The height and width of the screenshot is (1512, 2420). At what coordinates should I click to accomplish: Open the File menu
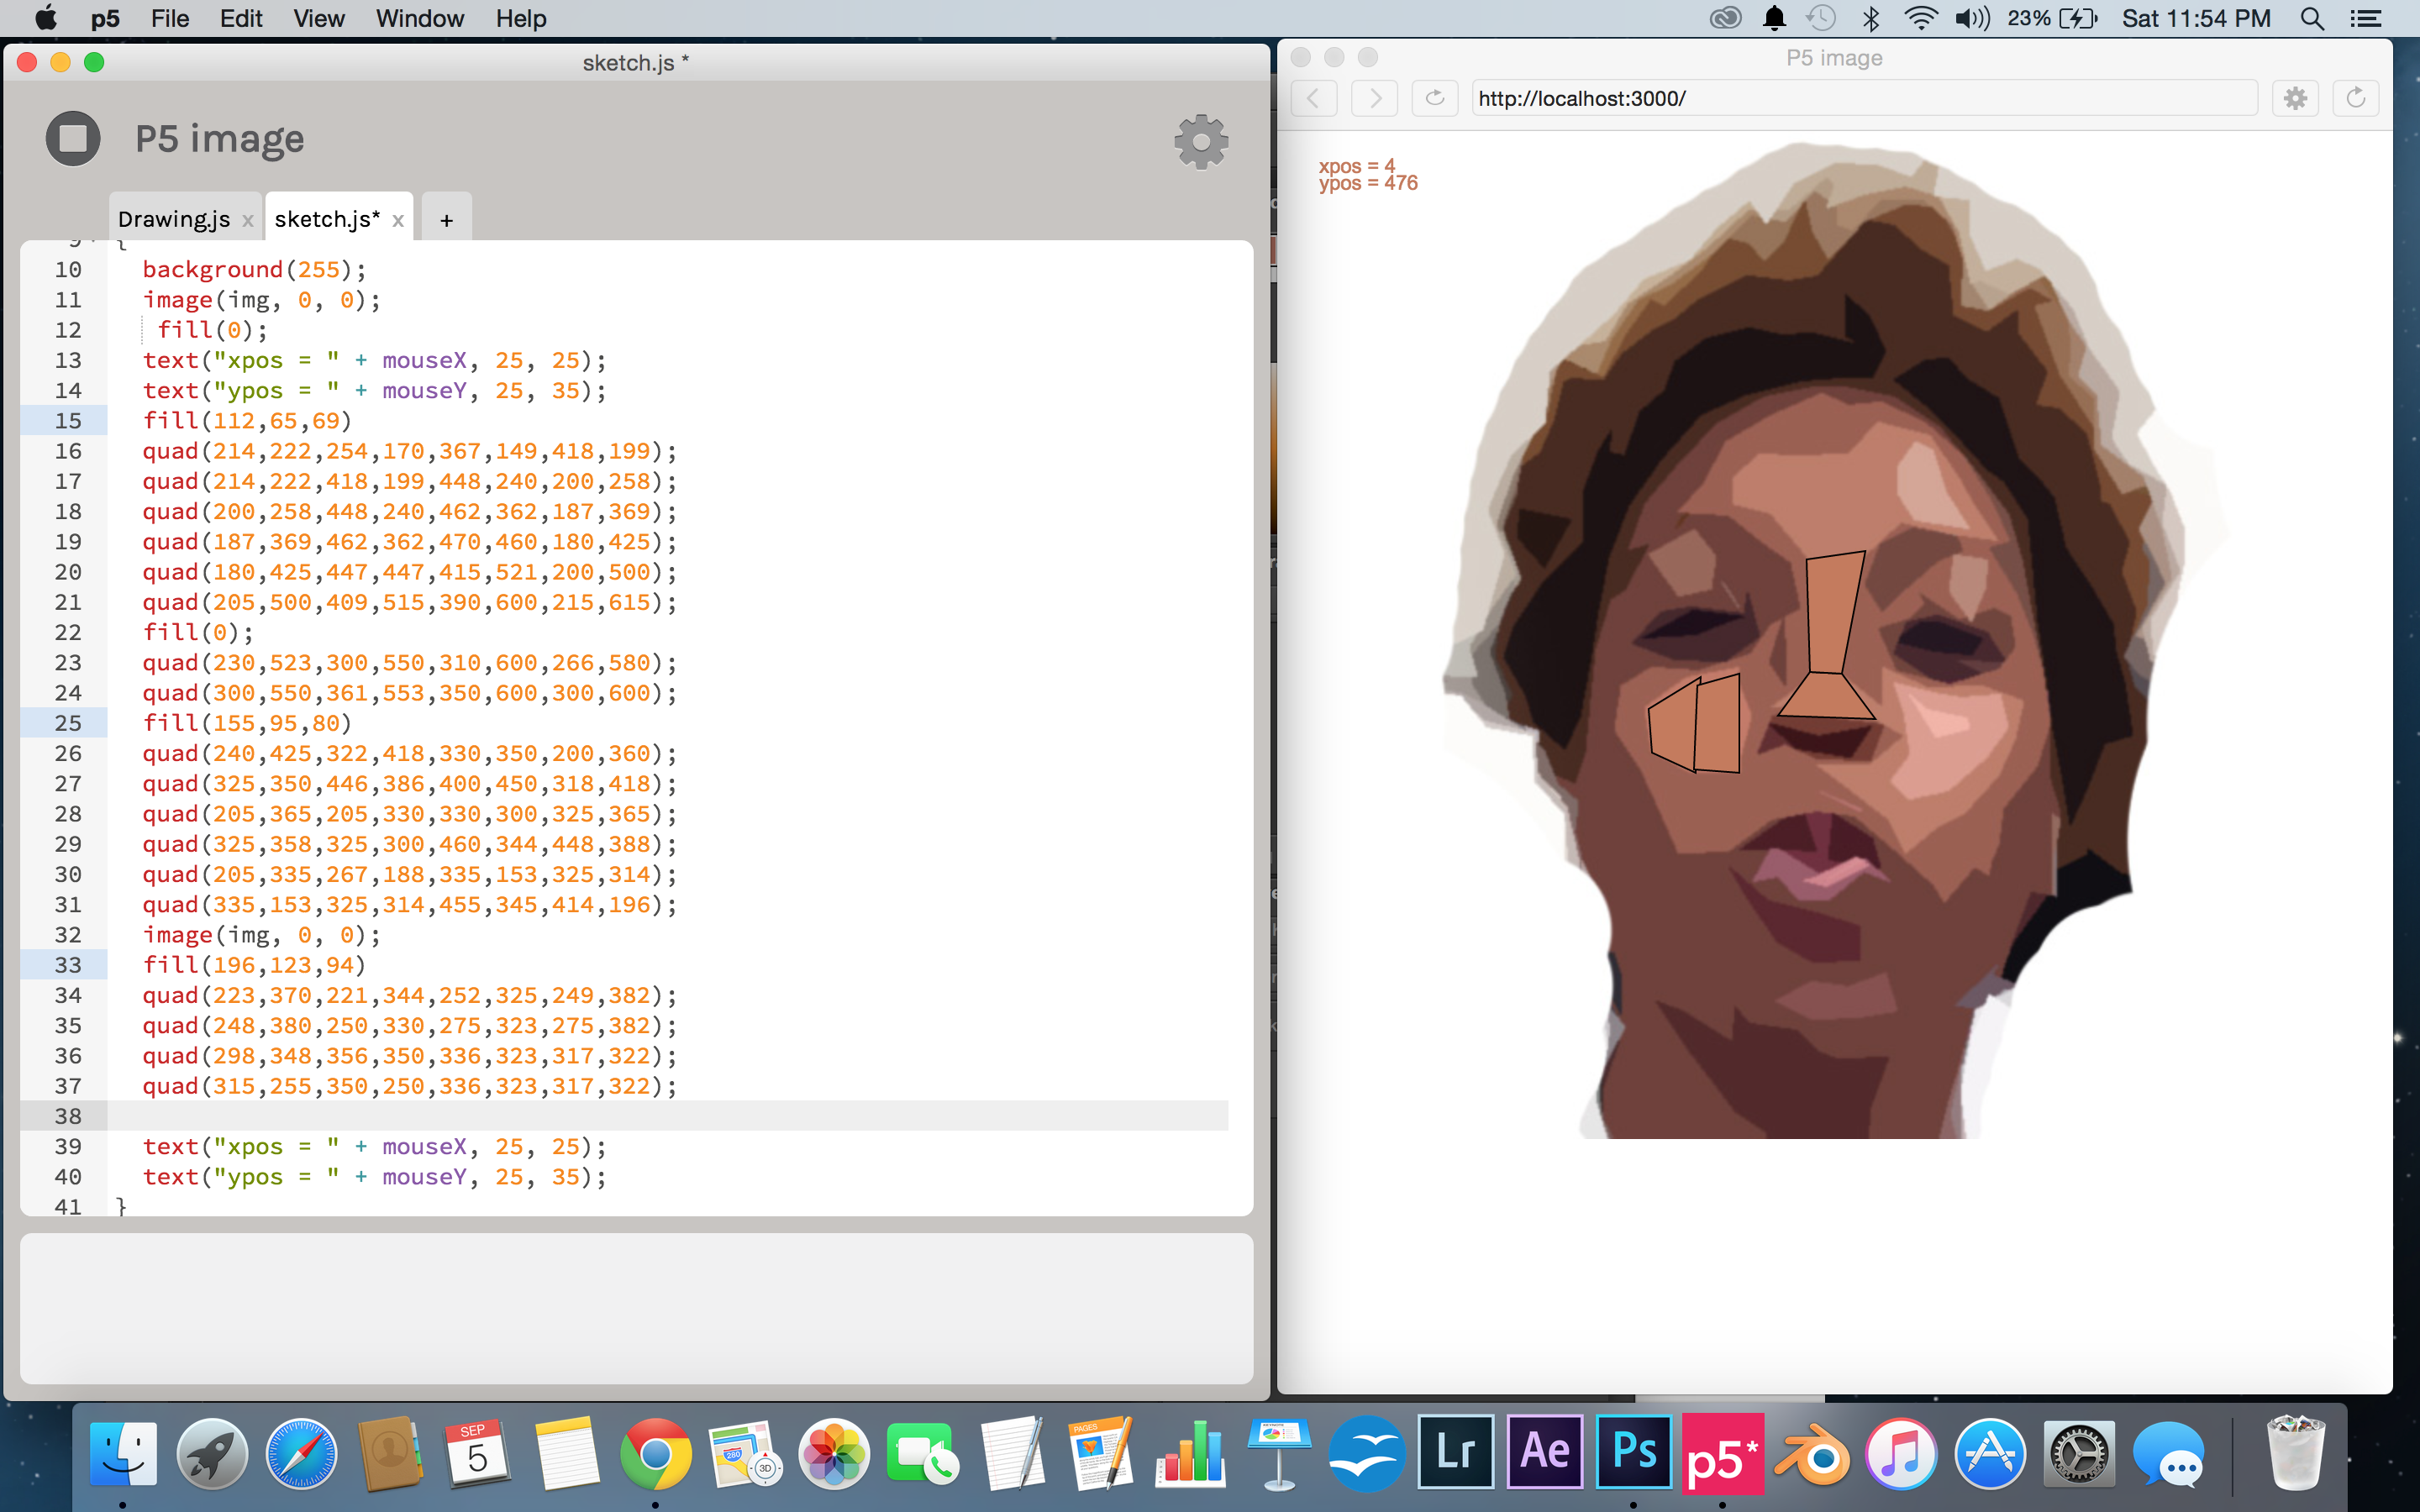[x=170, y=18]
